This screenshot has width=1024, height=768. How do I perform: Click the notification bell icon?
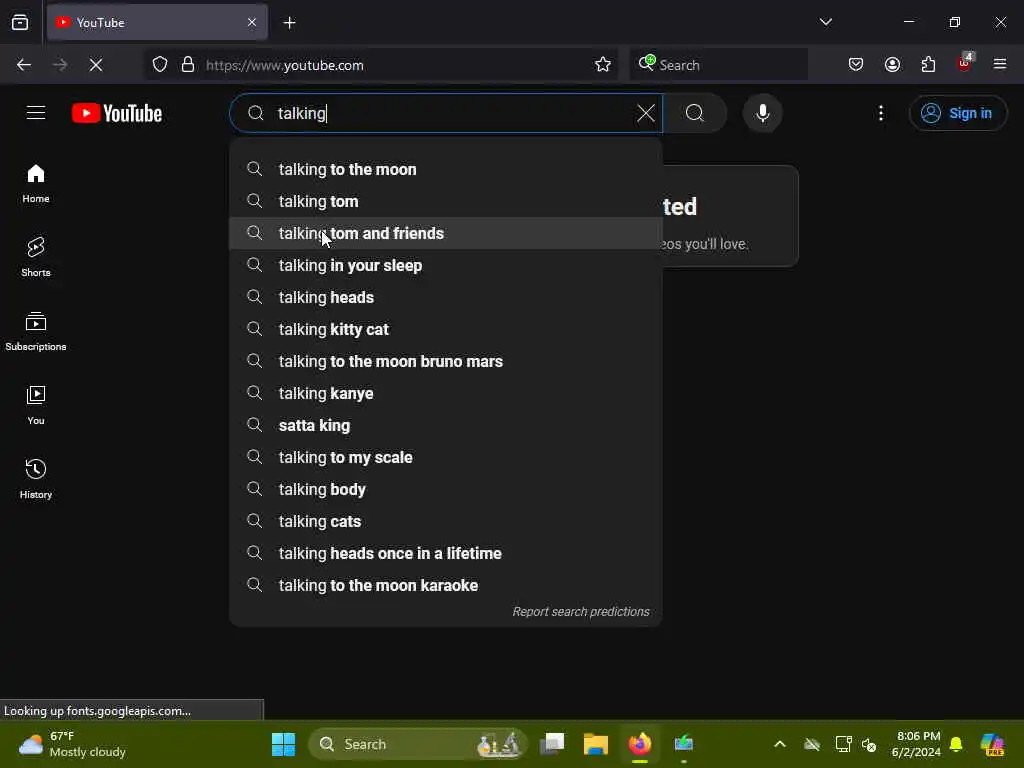[956, 744]
